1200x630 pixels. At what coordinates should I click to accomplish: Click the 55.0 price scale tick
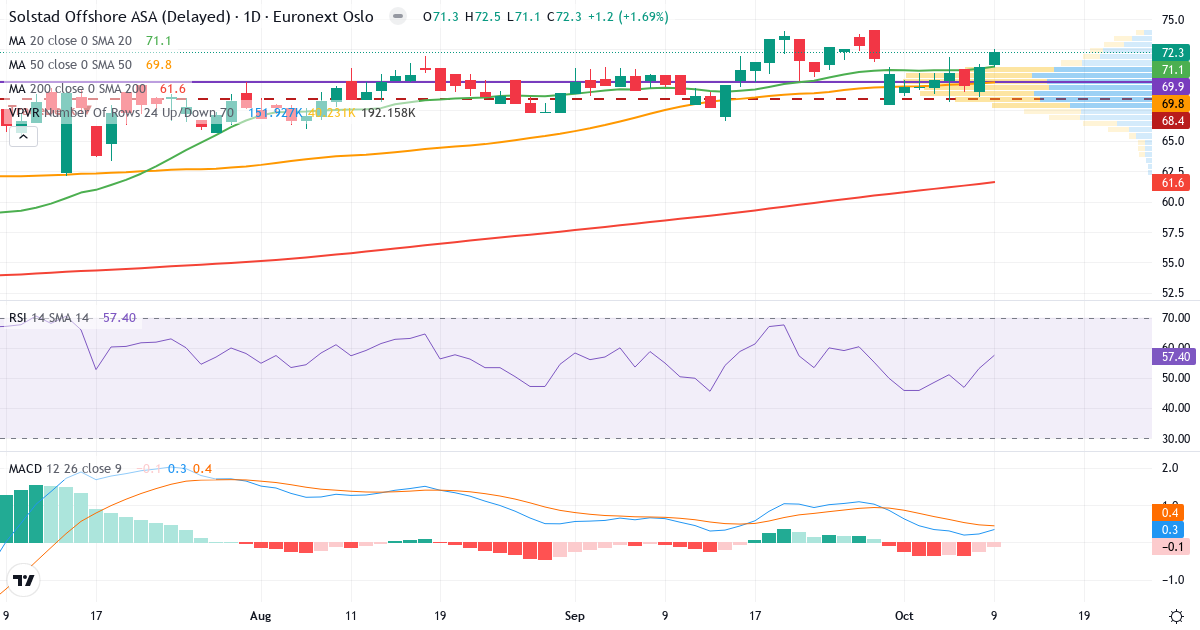[x=1174, y=262]
